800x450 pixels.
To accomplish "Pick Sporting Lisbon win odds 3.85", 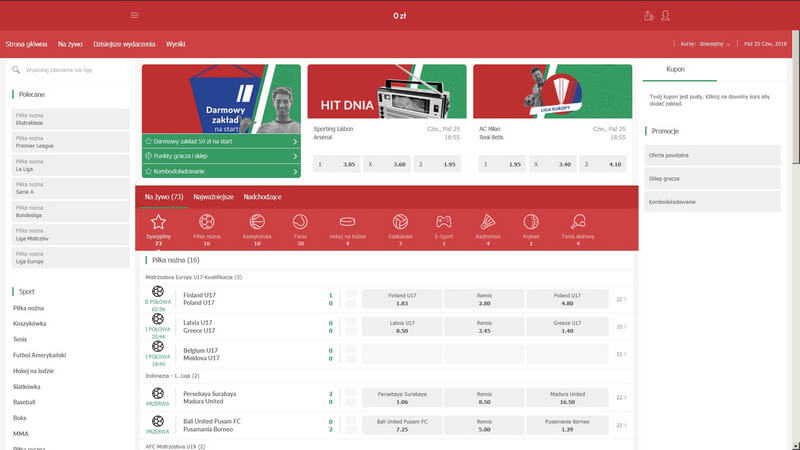I will (336, 164).
